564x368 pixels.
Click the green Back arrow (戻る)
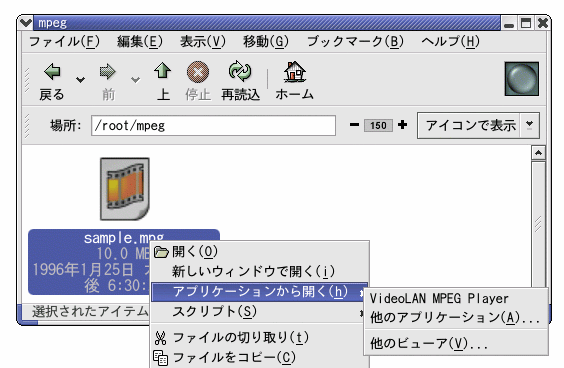coord(52,71)
